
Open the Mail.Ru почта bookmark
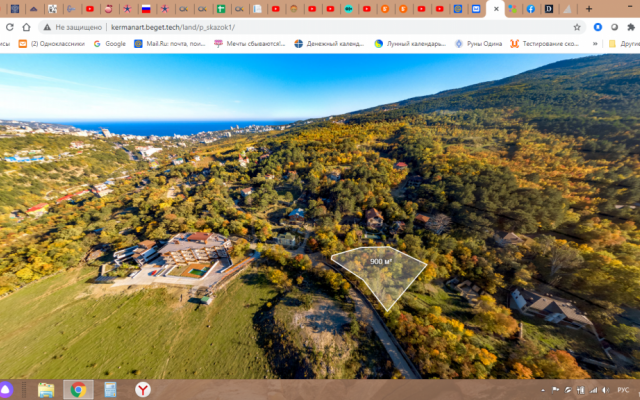coord(170,44)
